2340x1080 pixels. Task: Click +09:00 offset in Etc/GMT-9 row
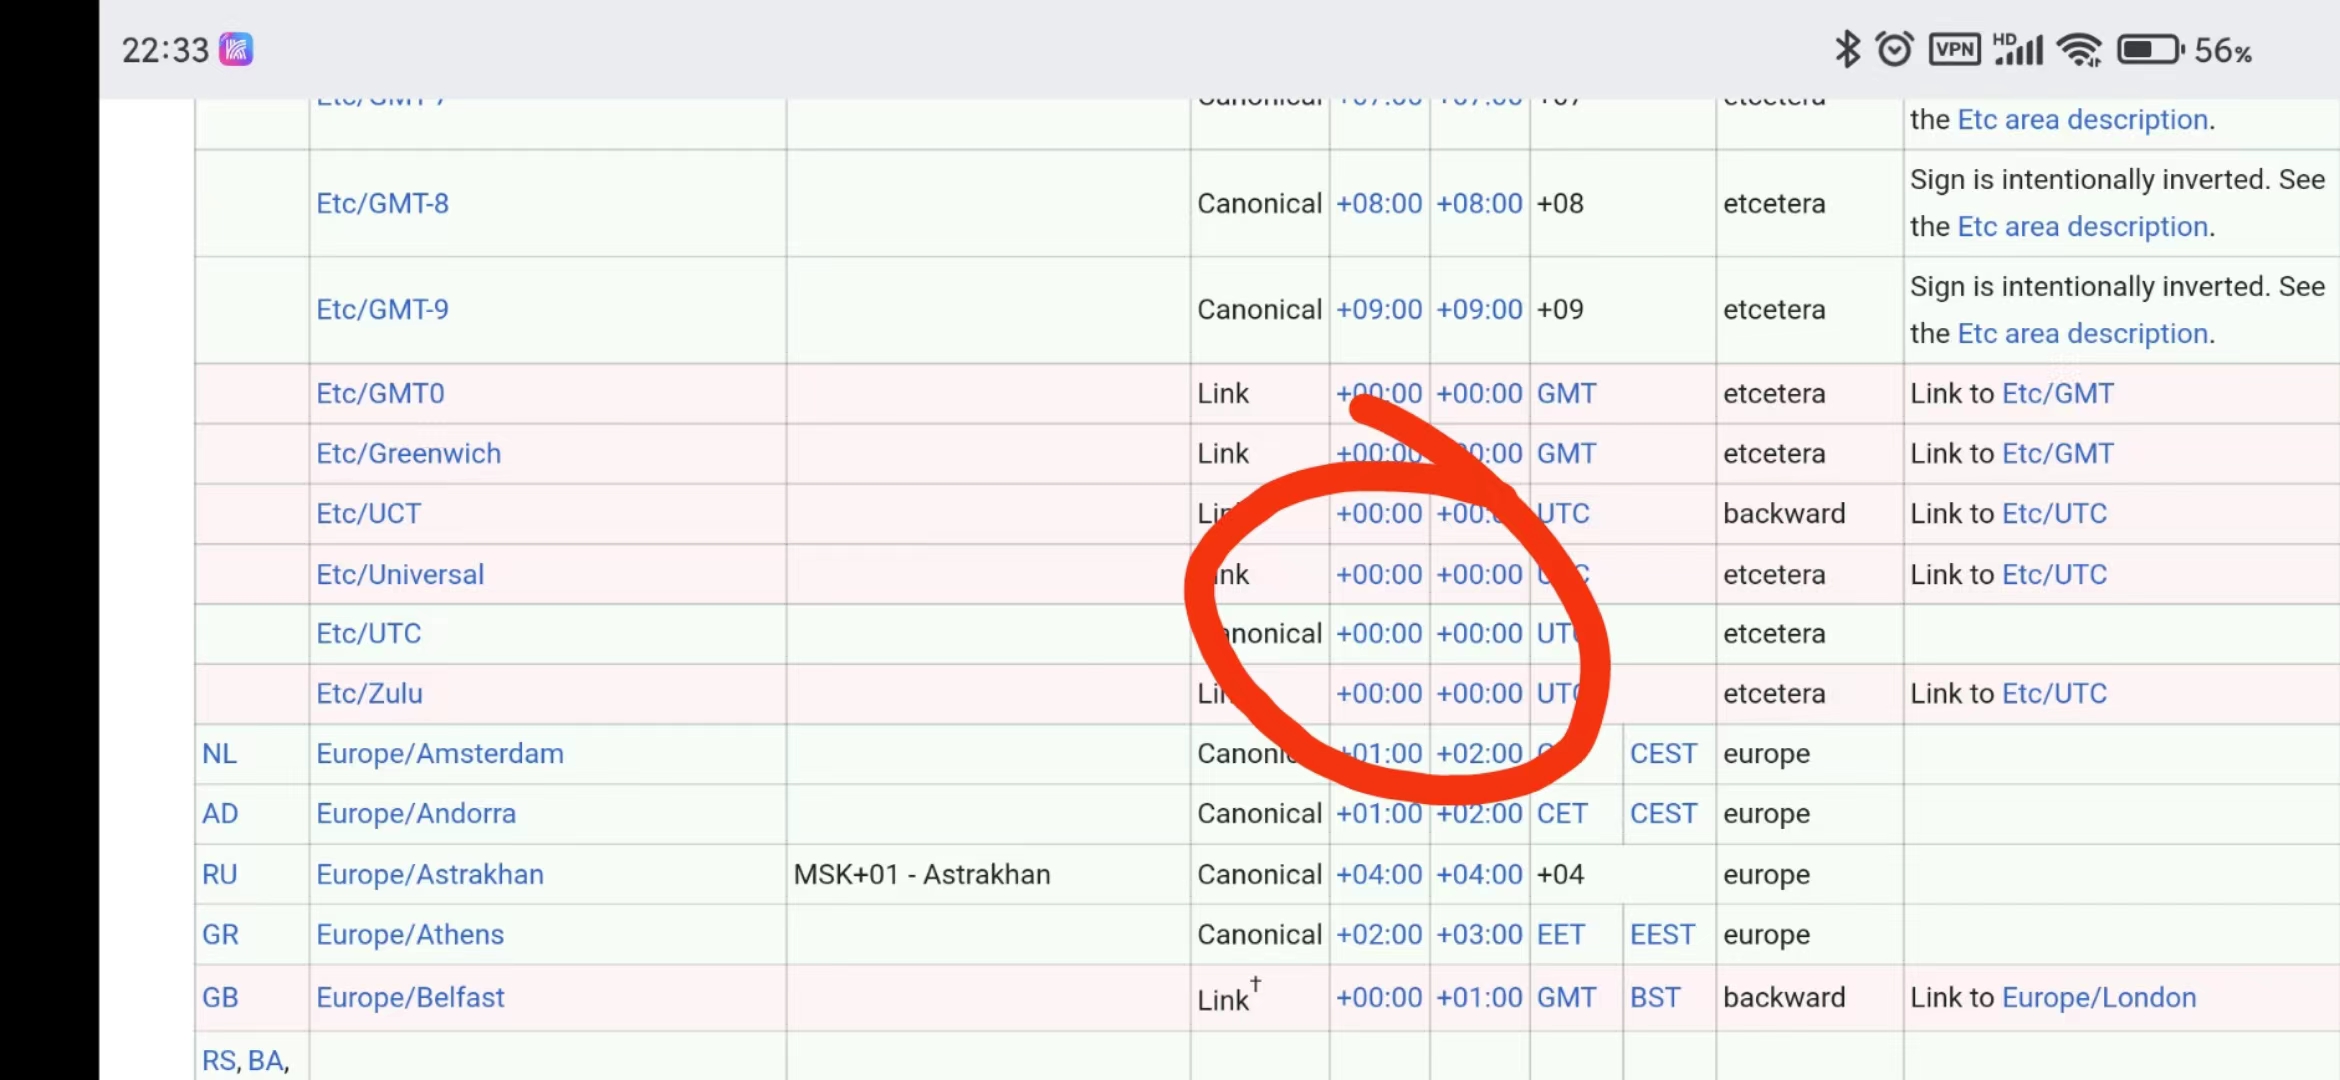coord(1379,309)
